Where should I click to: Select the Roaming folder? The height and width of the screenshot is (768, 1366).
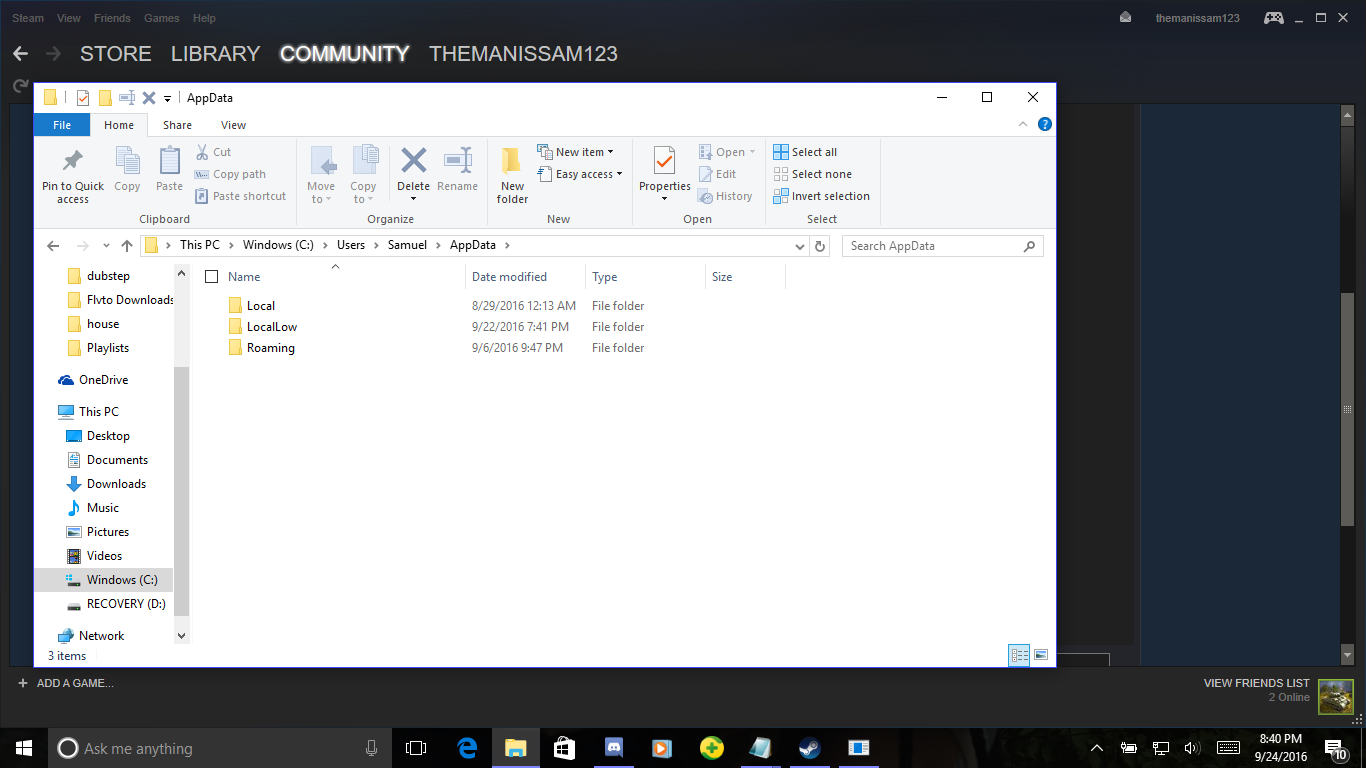coord(271,348)
